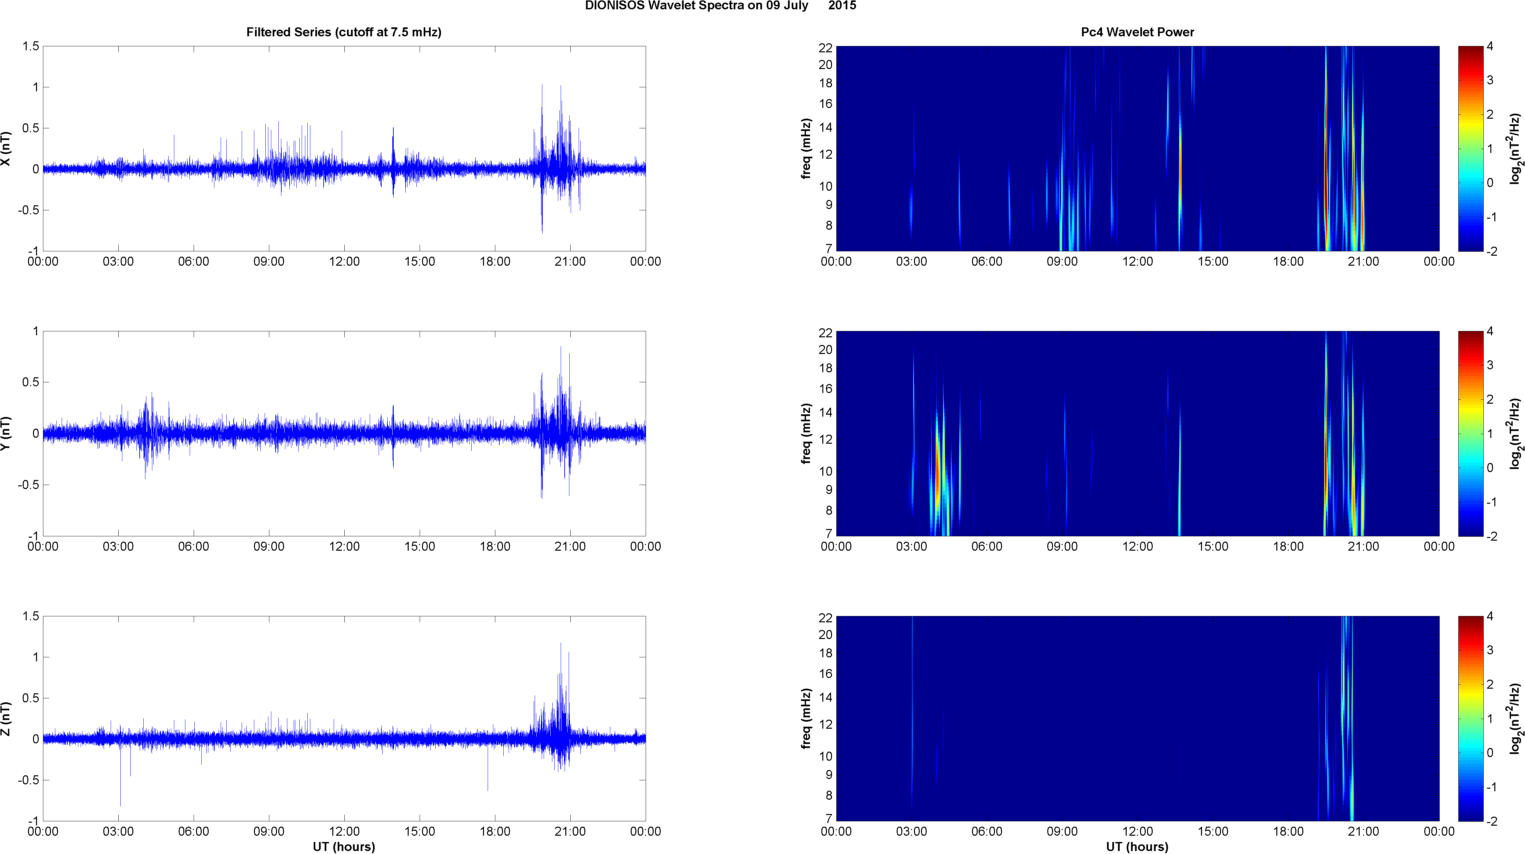1525x854 pixels.
Task: Click the value 4 on the middle colorbar
Action: [x=1490, y=332]
